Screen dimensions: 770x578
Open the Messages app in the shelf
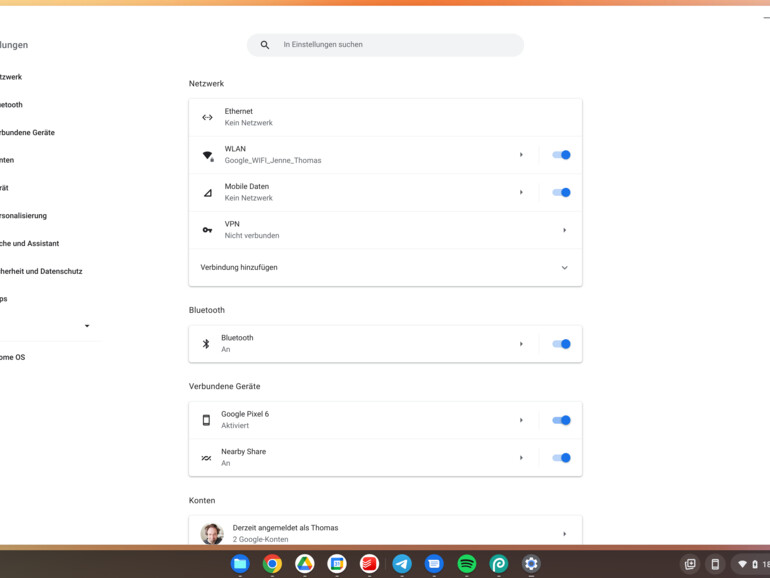(434, 564)
